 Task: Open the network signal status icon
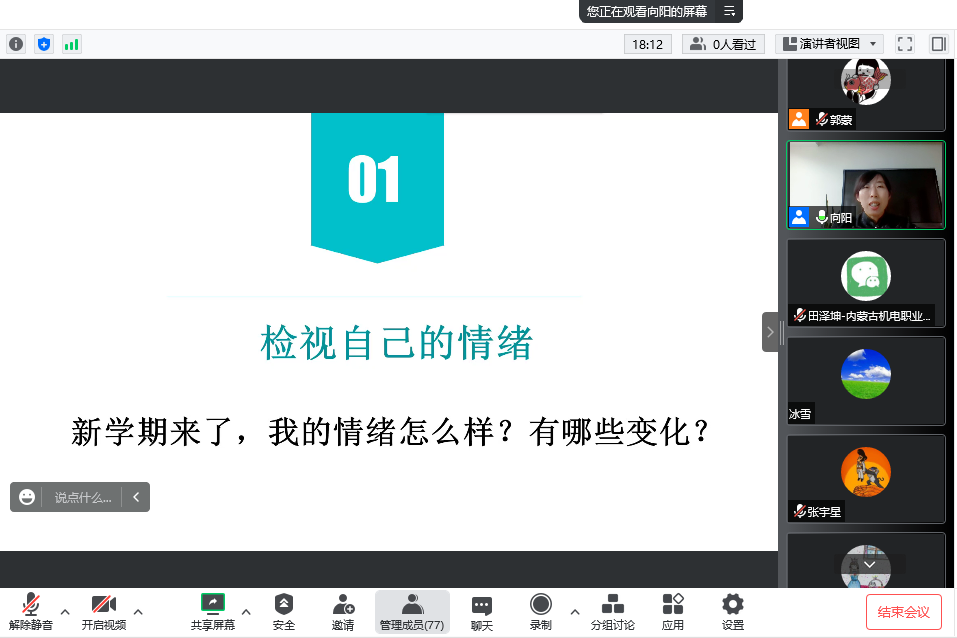71,44
